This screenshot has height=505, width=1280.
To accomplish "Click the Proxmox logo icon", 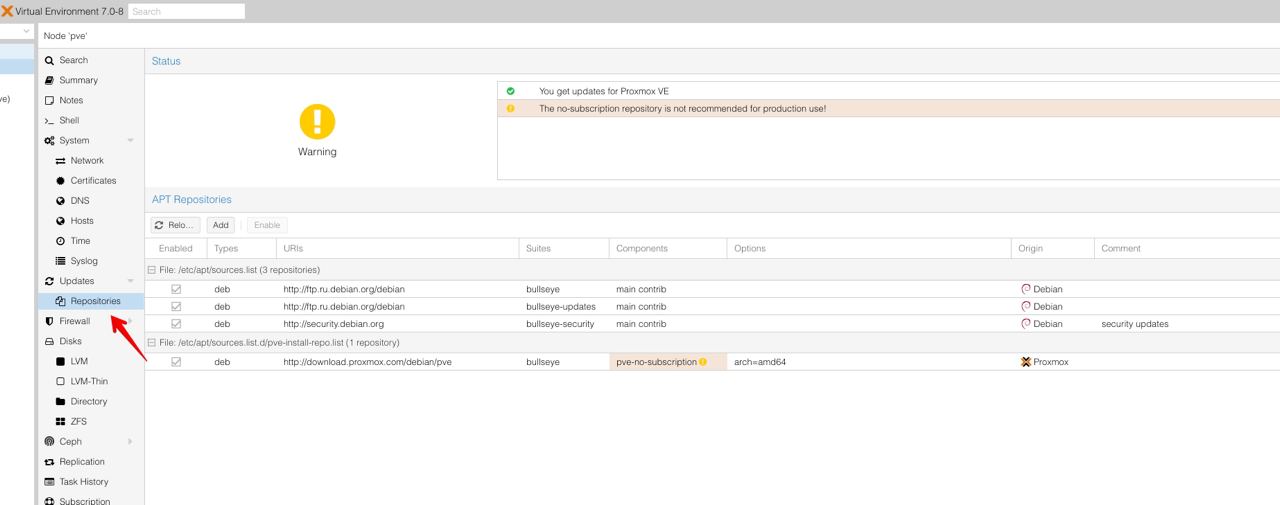I will click(7, 11).
